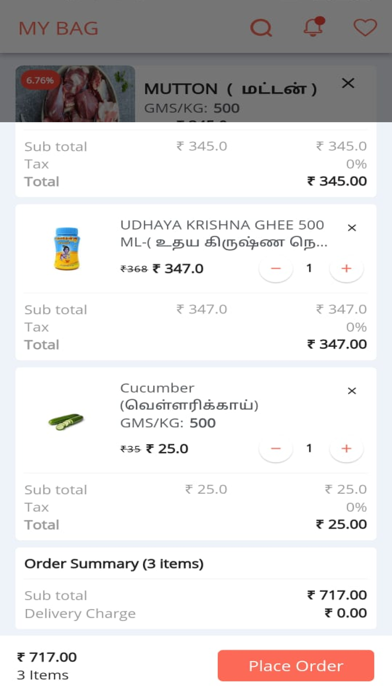392x696 pixels.
Task: Tap the 6.76% discount badge
Action: click(40, 80)
